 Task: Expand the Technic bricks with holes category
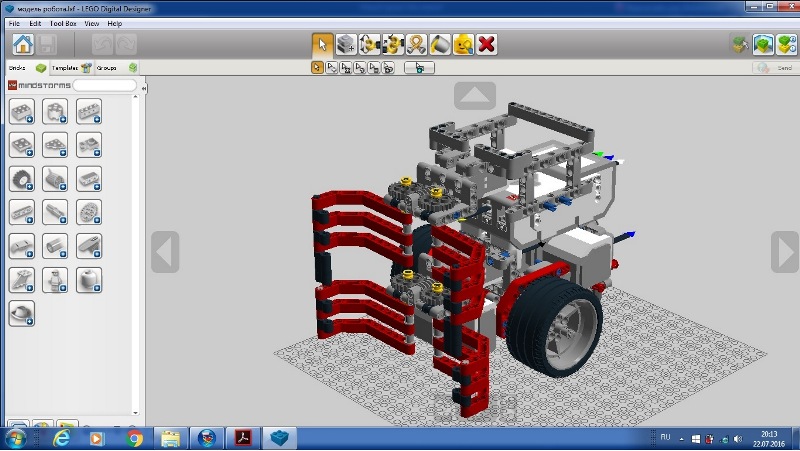point(89,112)
